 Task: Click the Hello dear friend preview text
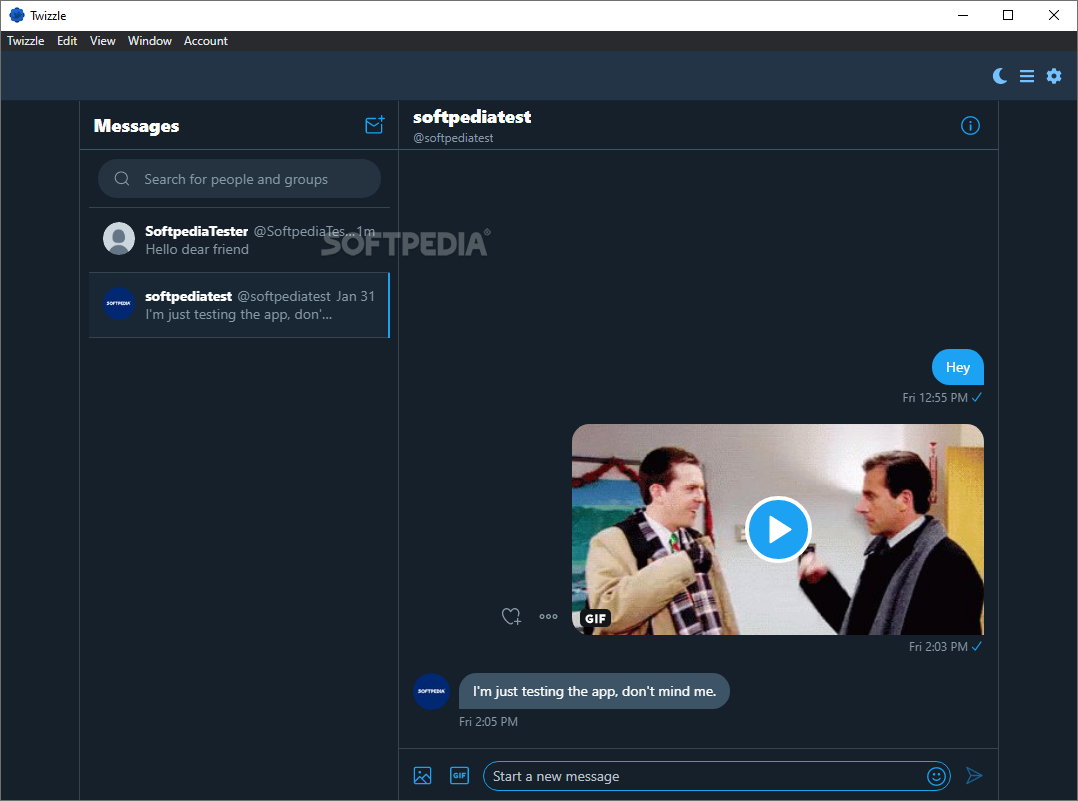[x=197, y=249]
